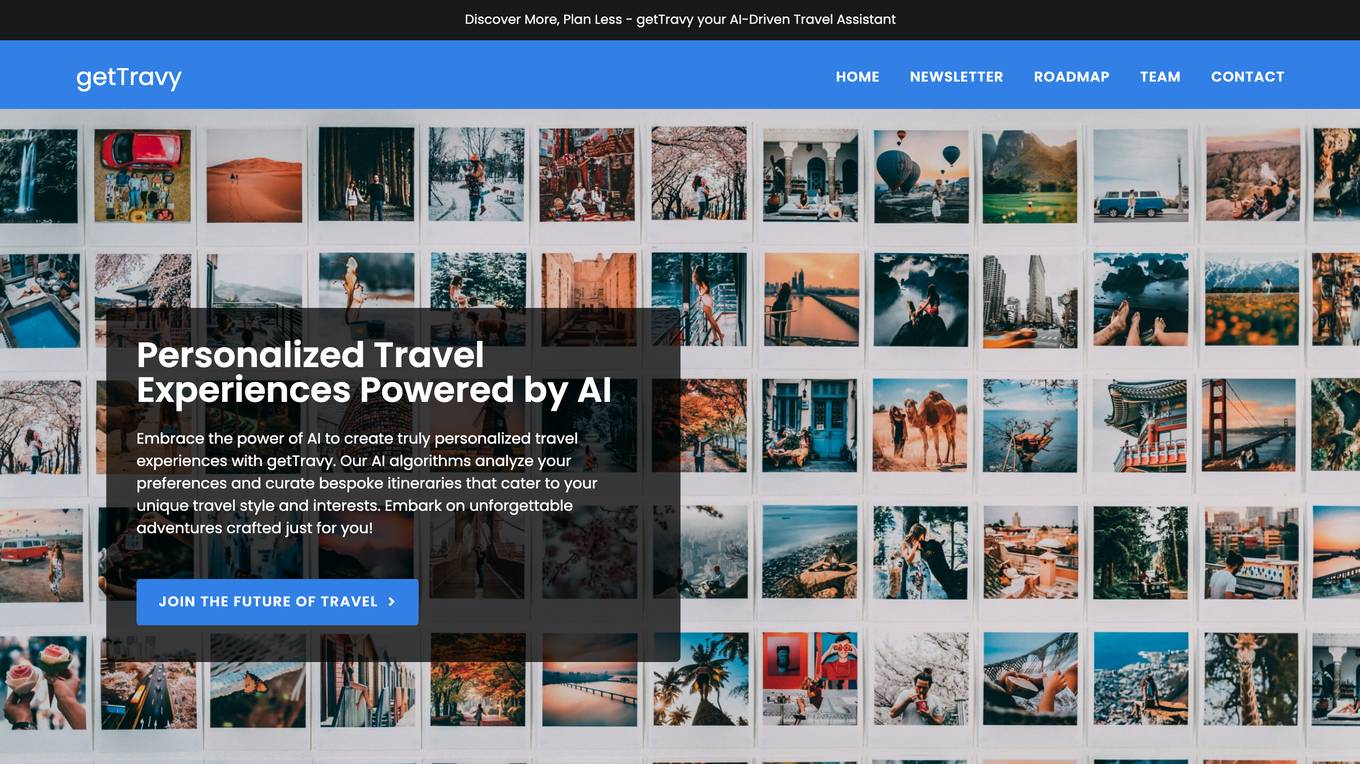Click the waterfall photo in the top row
This screenshot has height=764, width=1360.
(x=38, y=176)
